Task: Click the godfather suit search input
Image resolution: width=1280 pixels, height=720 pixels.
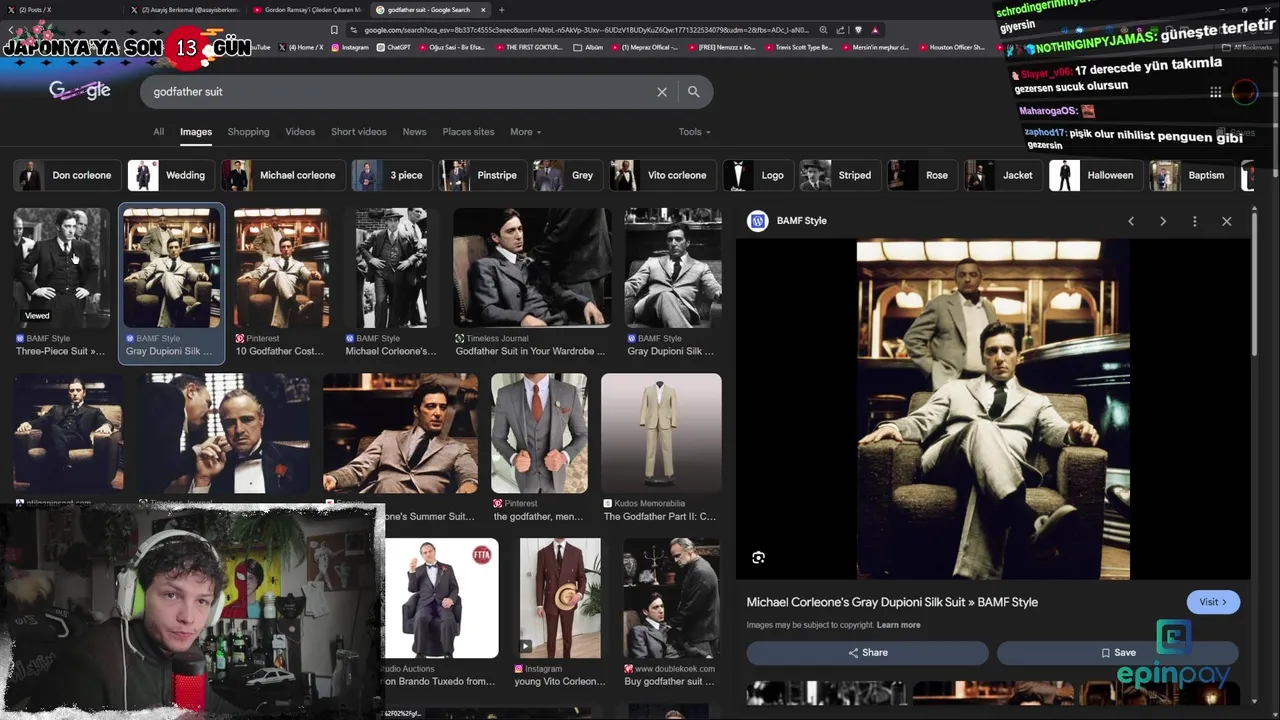Action: coord(400,92)
